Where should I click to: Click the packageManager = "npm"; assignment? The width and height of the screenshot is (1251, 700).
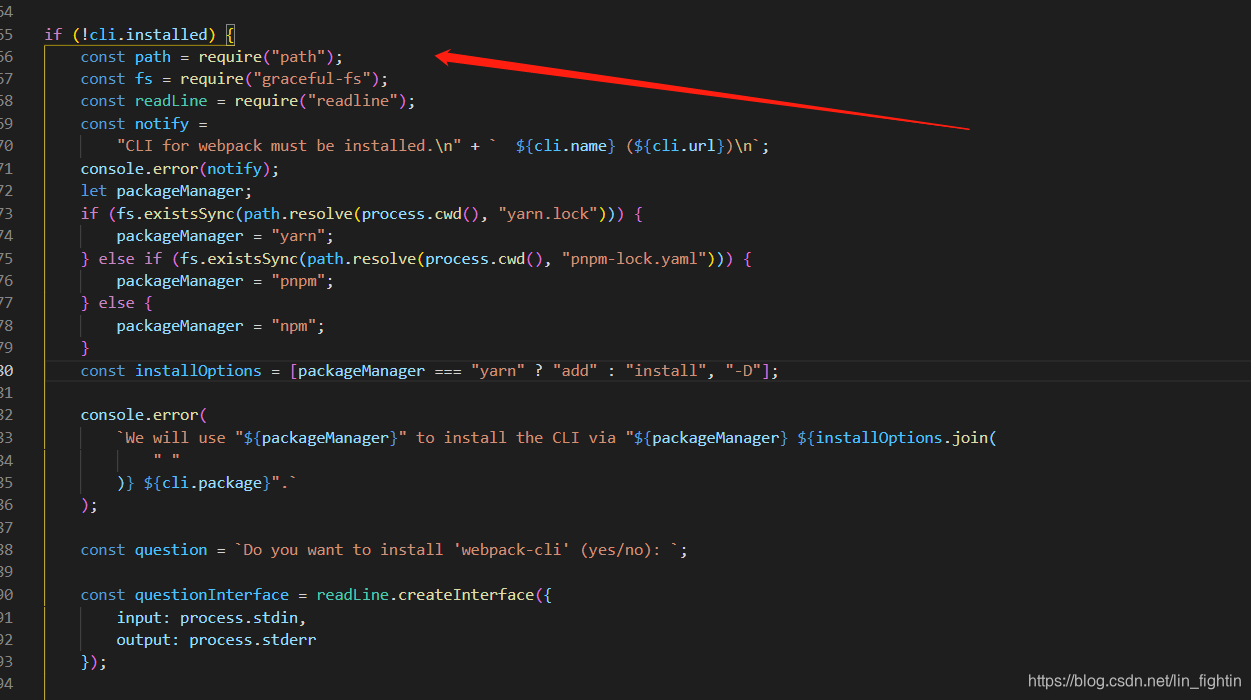click(221, 326)
